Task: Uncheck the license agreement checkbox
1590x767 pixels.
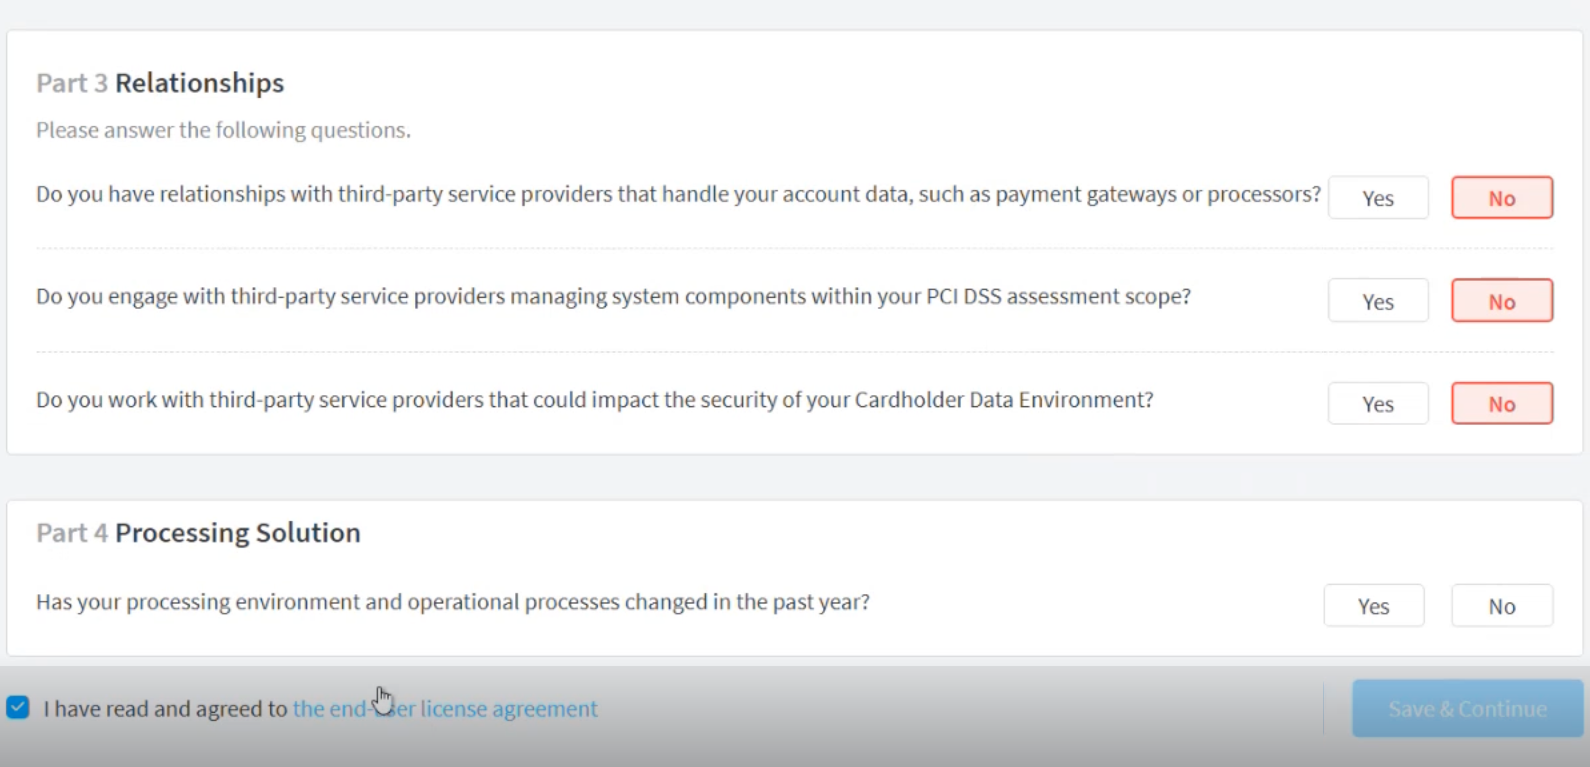Action: tap(18, 708)
